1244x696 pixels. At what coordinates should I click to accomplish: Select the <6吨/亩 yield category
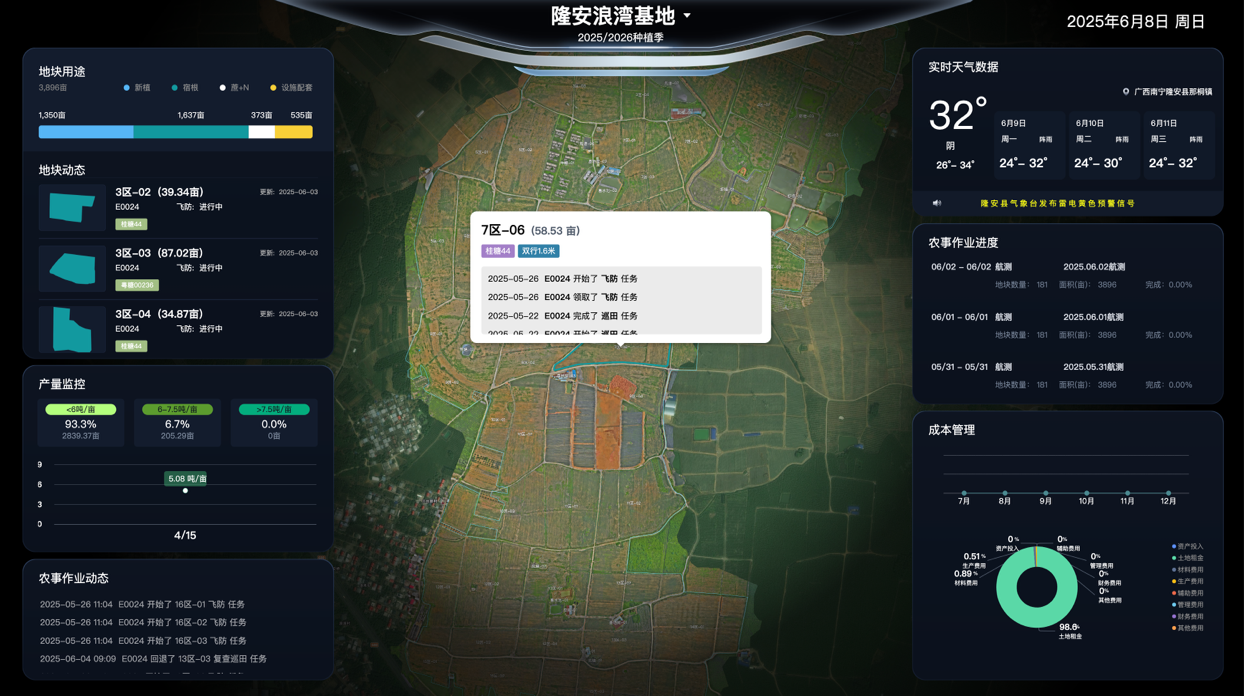click(x=81, y=409)
